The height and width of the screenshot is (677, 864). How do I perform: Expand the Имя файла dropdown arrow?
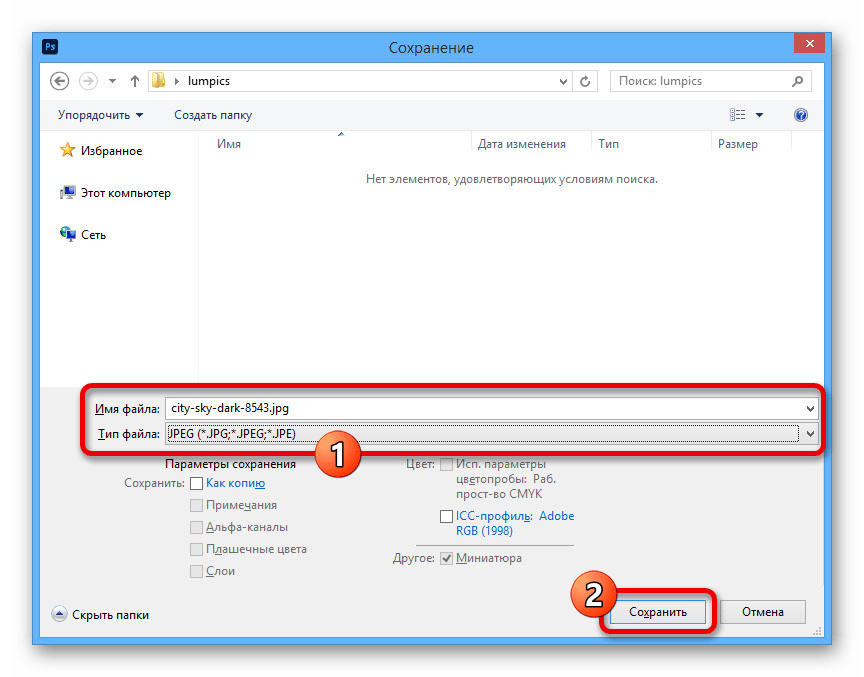[810, 409]
